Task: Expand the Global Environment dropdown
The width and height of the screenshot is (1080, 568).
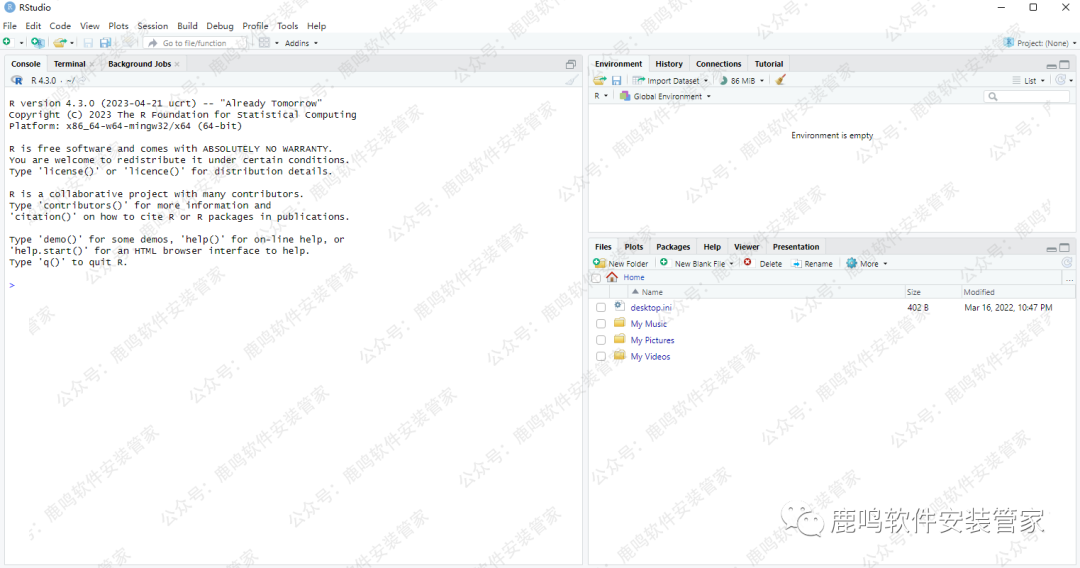Action: click(x=665, y=96)
